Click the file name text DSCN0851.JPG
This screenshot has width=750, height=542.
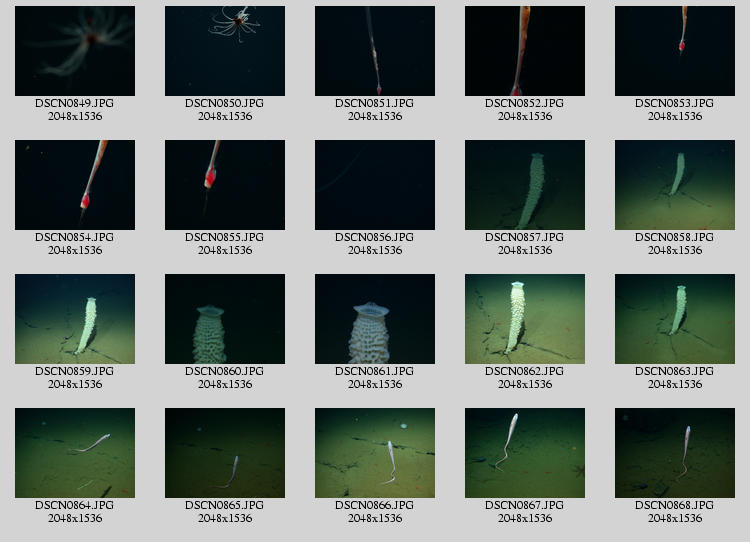click(375, 103)
